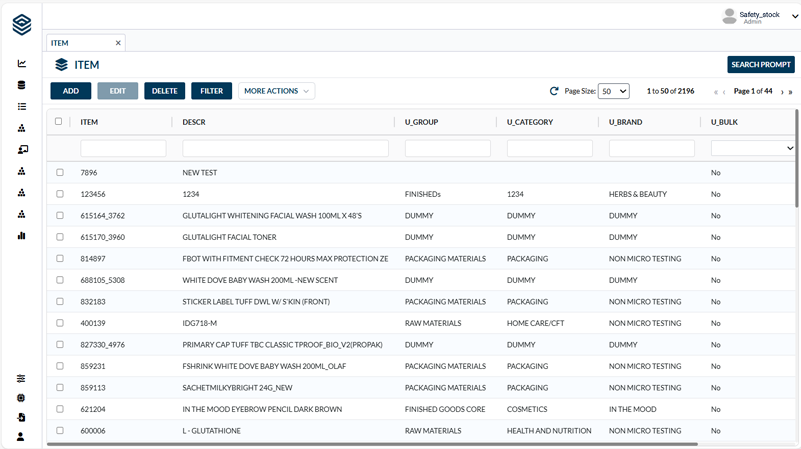Viewport: 801px width, 449px height.
Task: Open the Page Size dropdown
Action: coord(614,91)
